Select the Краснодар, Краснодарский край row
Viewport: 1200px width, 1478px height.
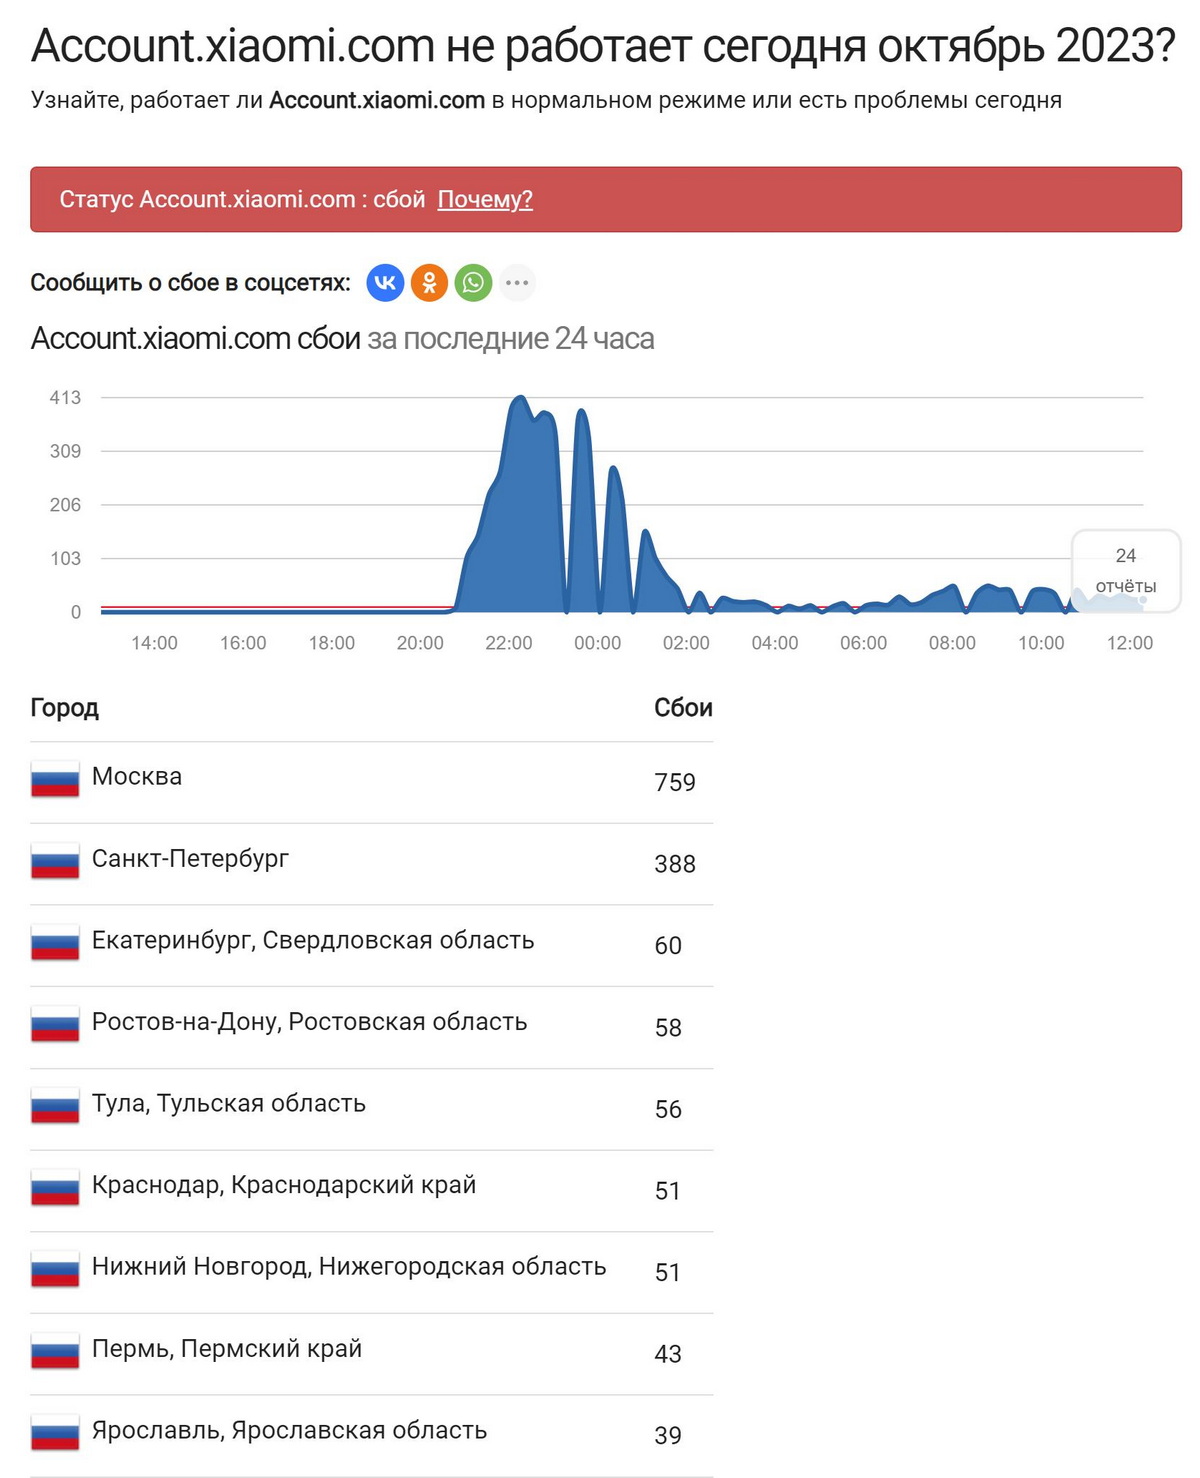[284, 1185]
